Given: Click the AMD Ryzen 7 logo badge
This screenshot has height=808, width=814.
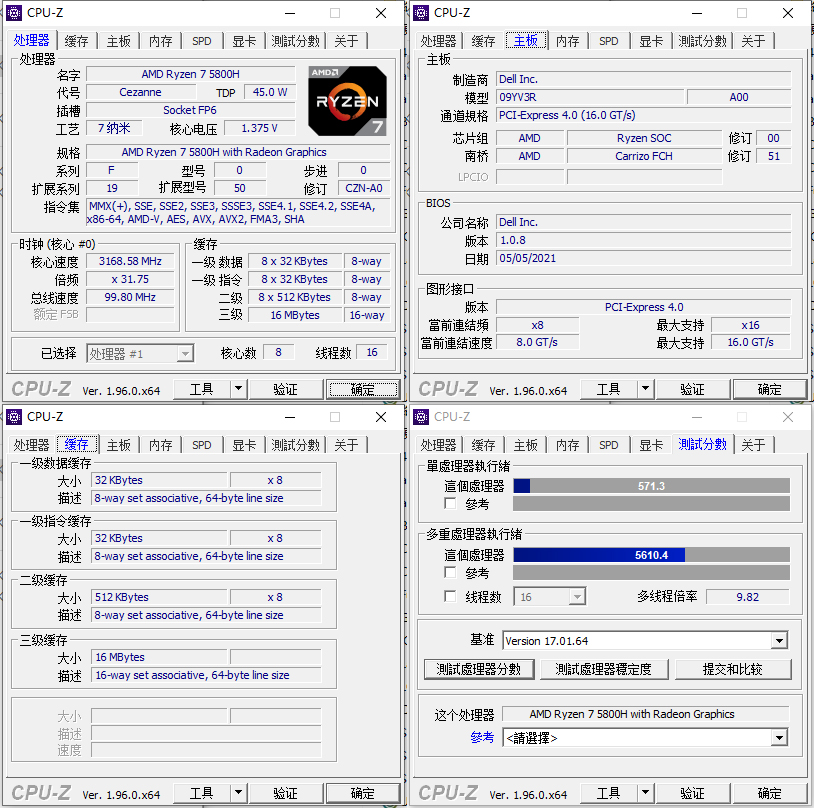Looking at the screenshot, I should click(x=347, y=101).
